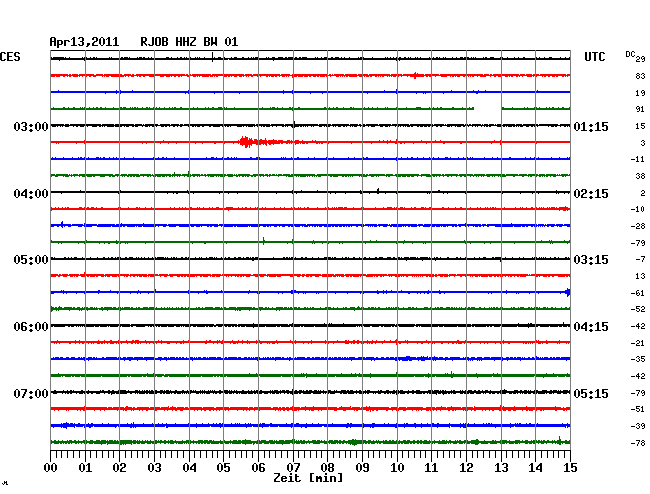Select minute tick label 08
Image resolution: width=650 pixels, height=494 pixels.
point(327,467)
